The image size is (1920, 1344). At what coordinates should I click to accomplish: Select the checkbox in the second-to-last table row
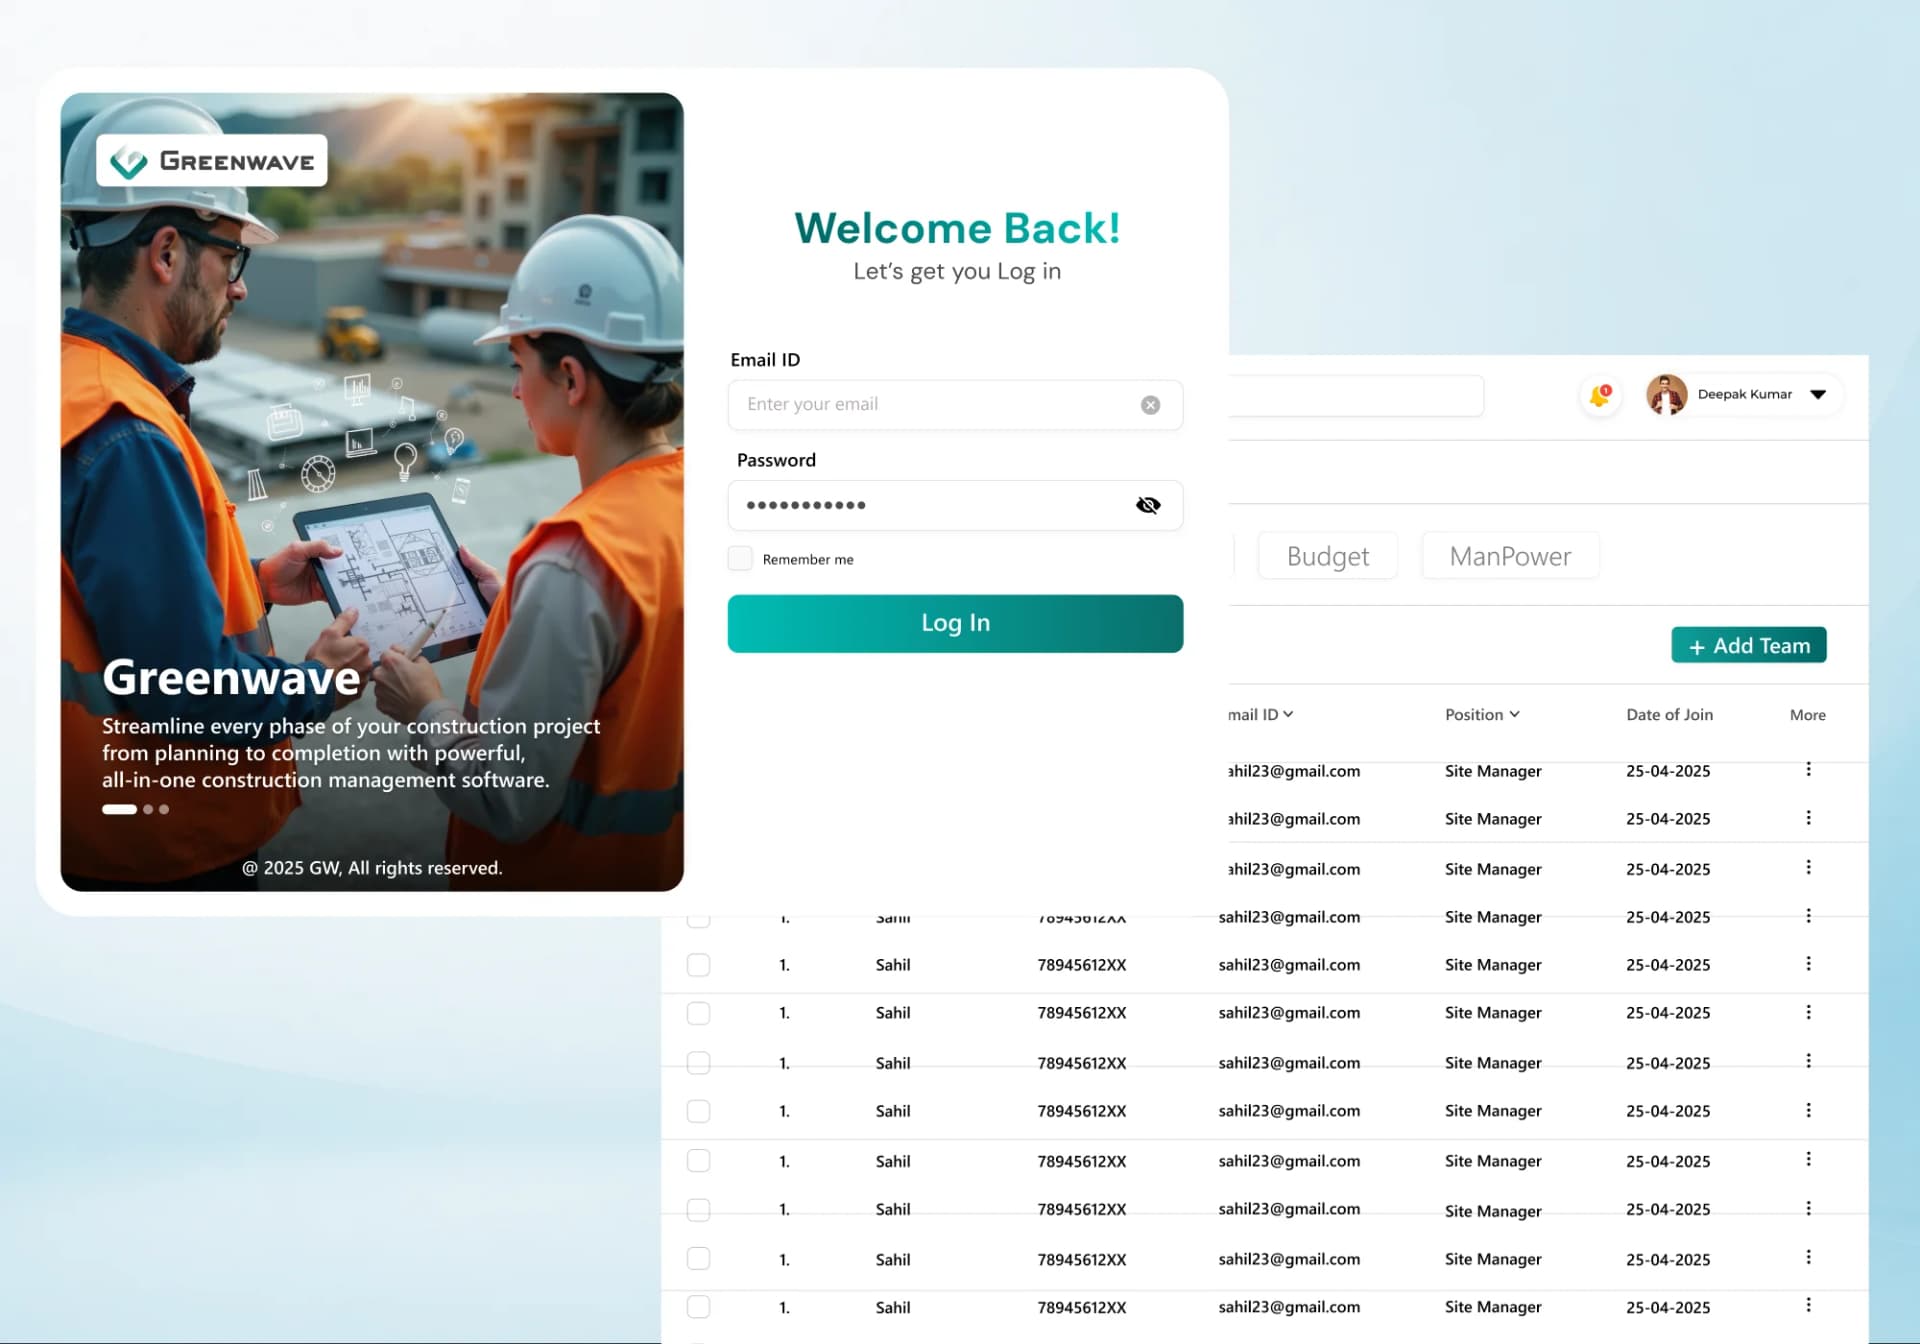pos(698,1258)
